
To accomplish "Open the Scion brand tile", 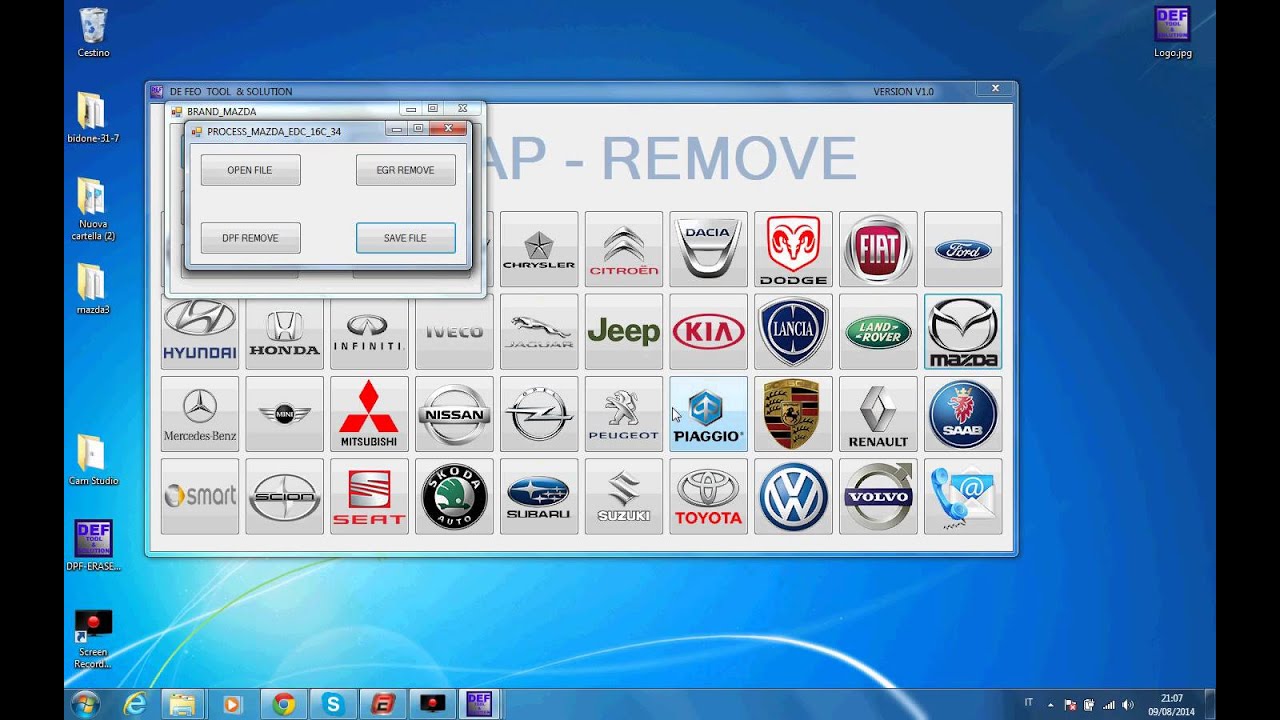I will (x=284, y=496).
